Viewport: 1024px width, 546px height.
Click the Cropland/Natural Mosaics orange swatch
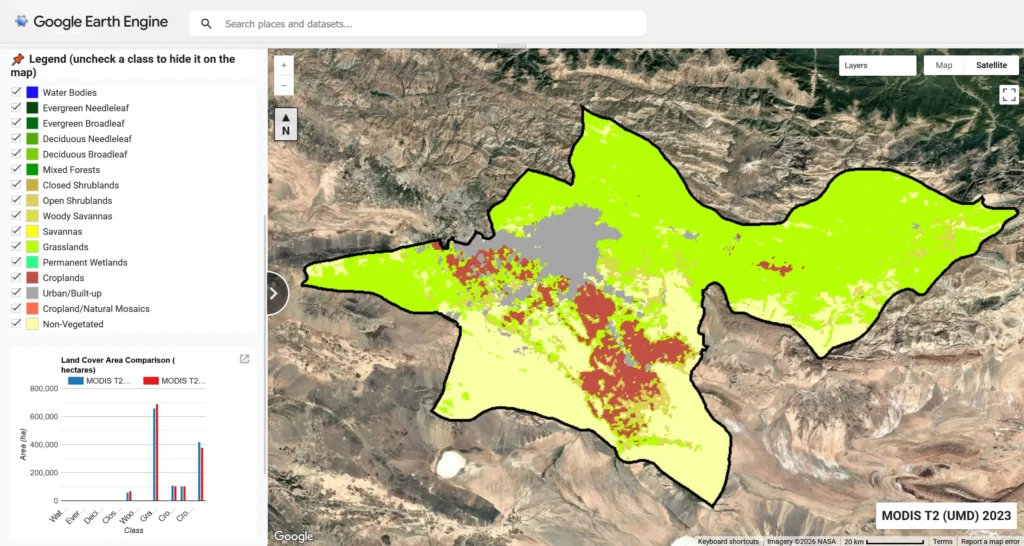pyautogui.click(x=32, y=308)
